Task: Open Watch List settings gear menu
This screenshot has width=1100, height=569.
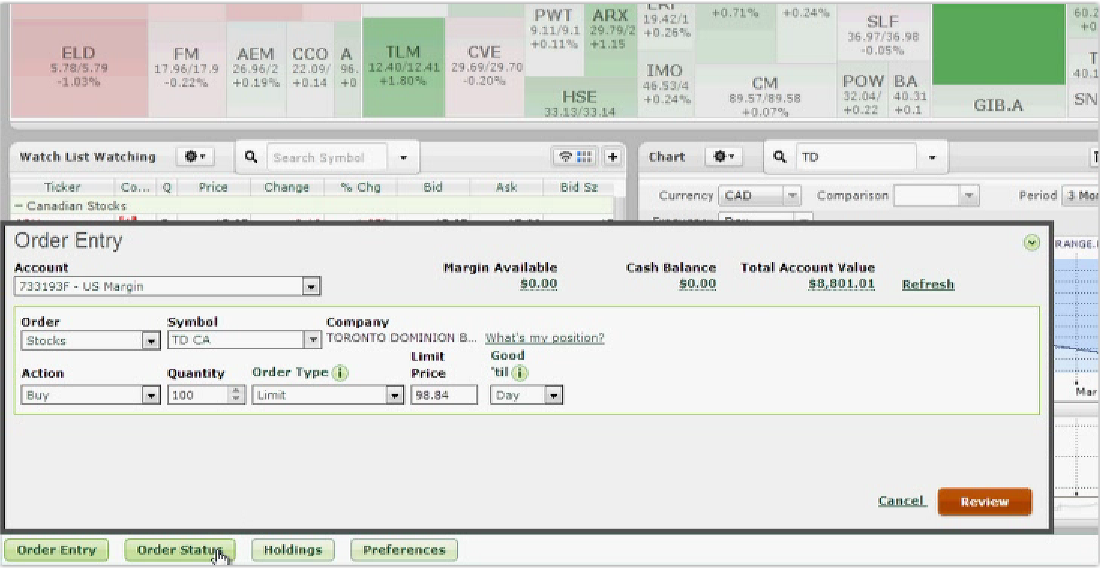Action: coord(195,157)
